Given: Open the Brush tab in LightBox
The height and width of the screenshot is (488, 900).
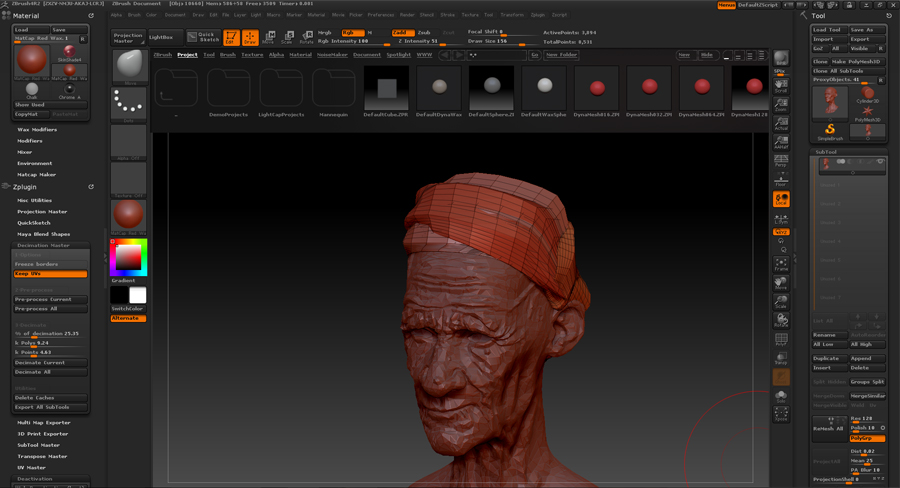Looking at the screenshot, I should point(228,55).
